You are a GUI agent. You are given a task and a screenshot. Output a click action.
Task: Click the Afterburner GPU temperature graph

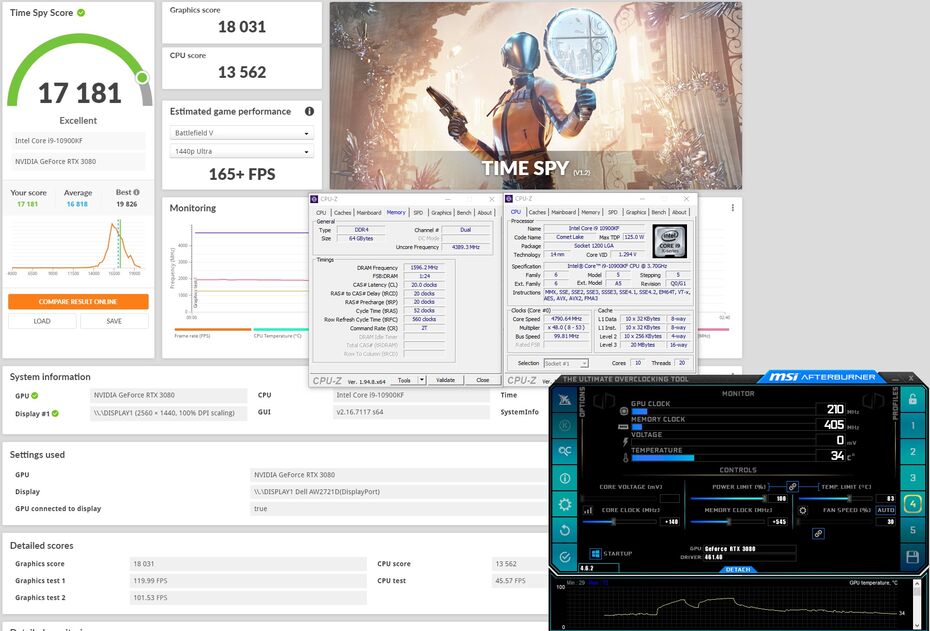click(732, 604)
